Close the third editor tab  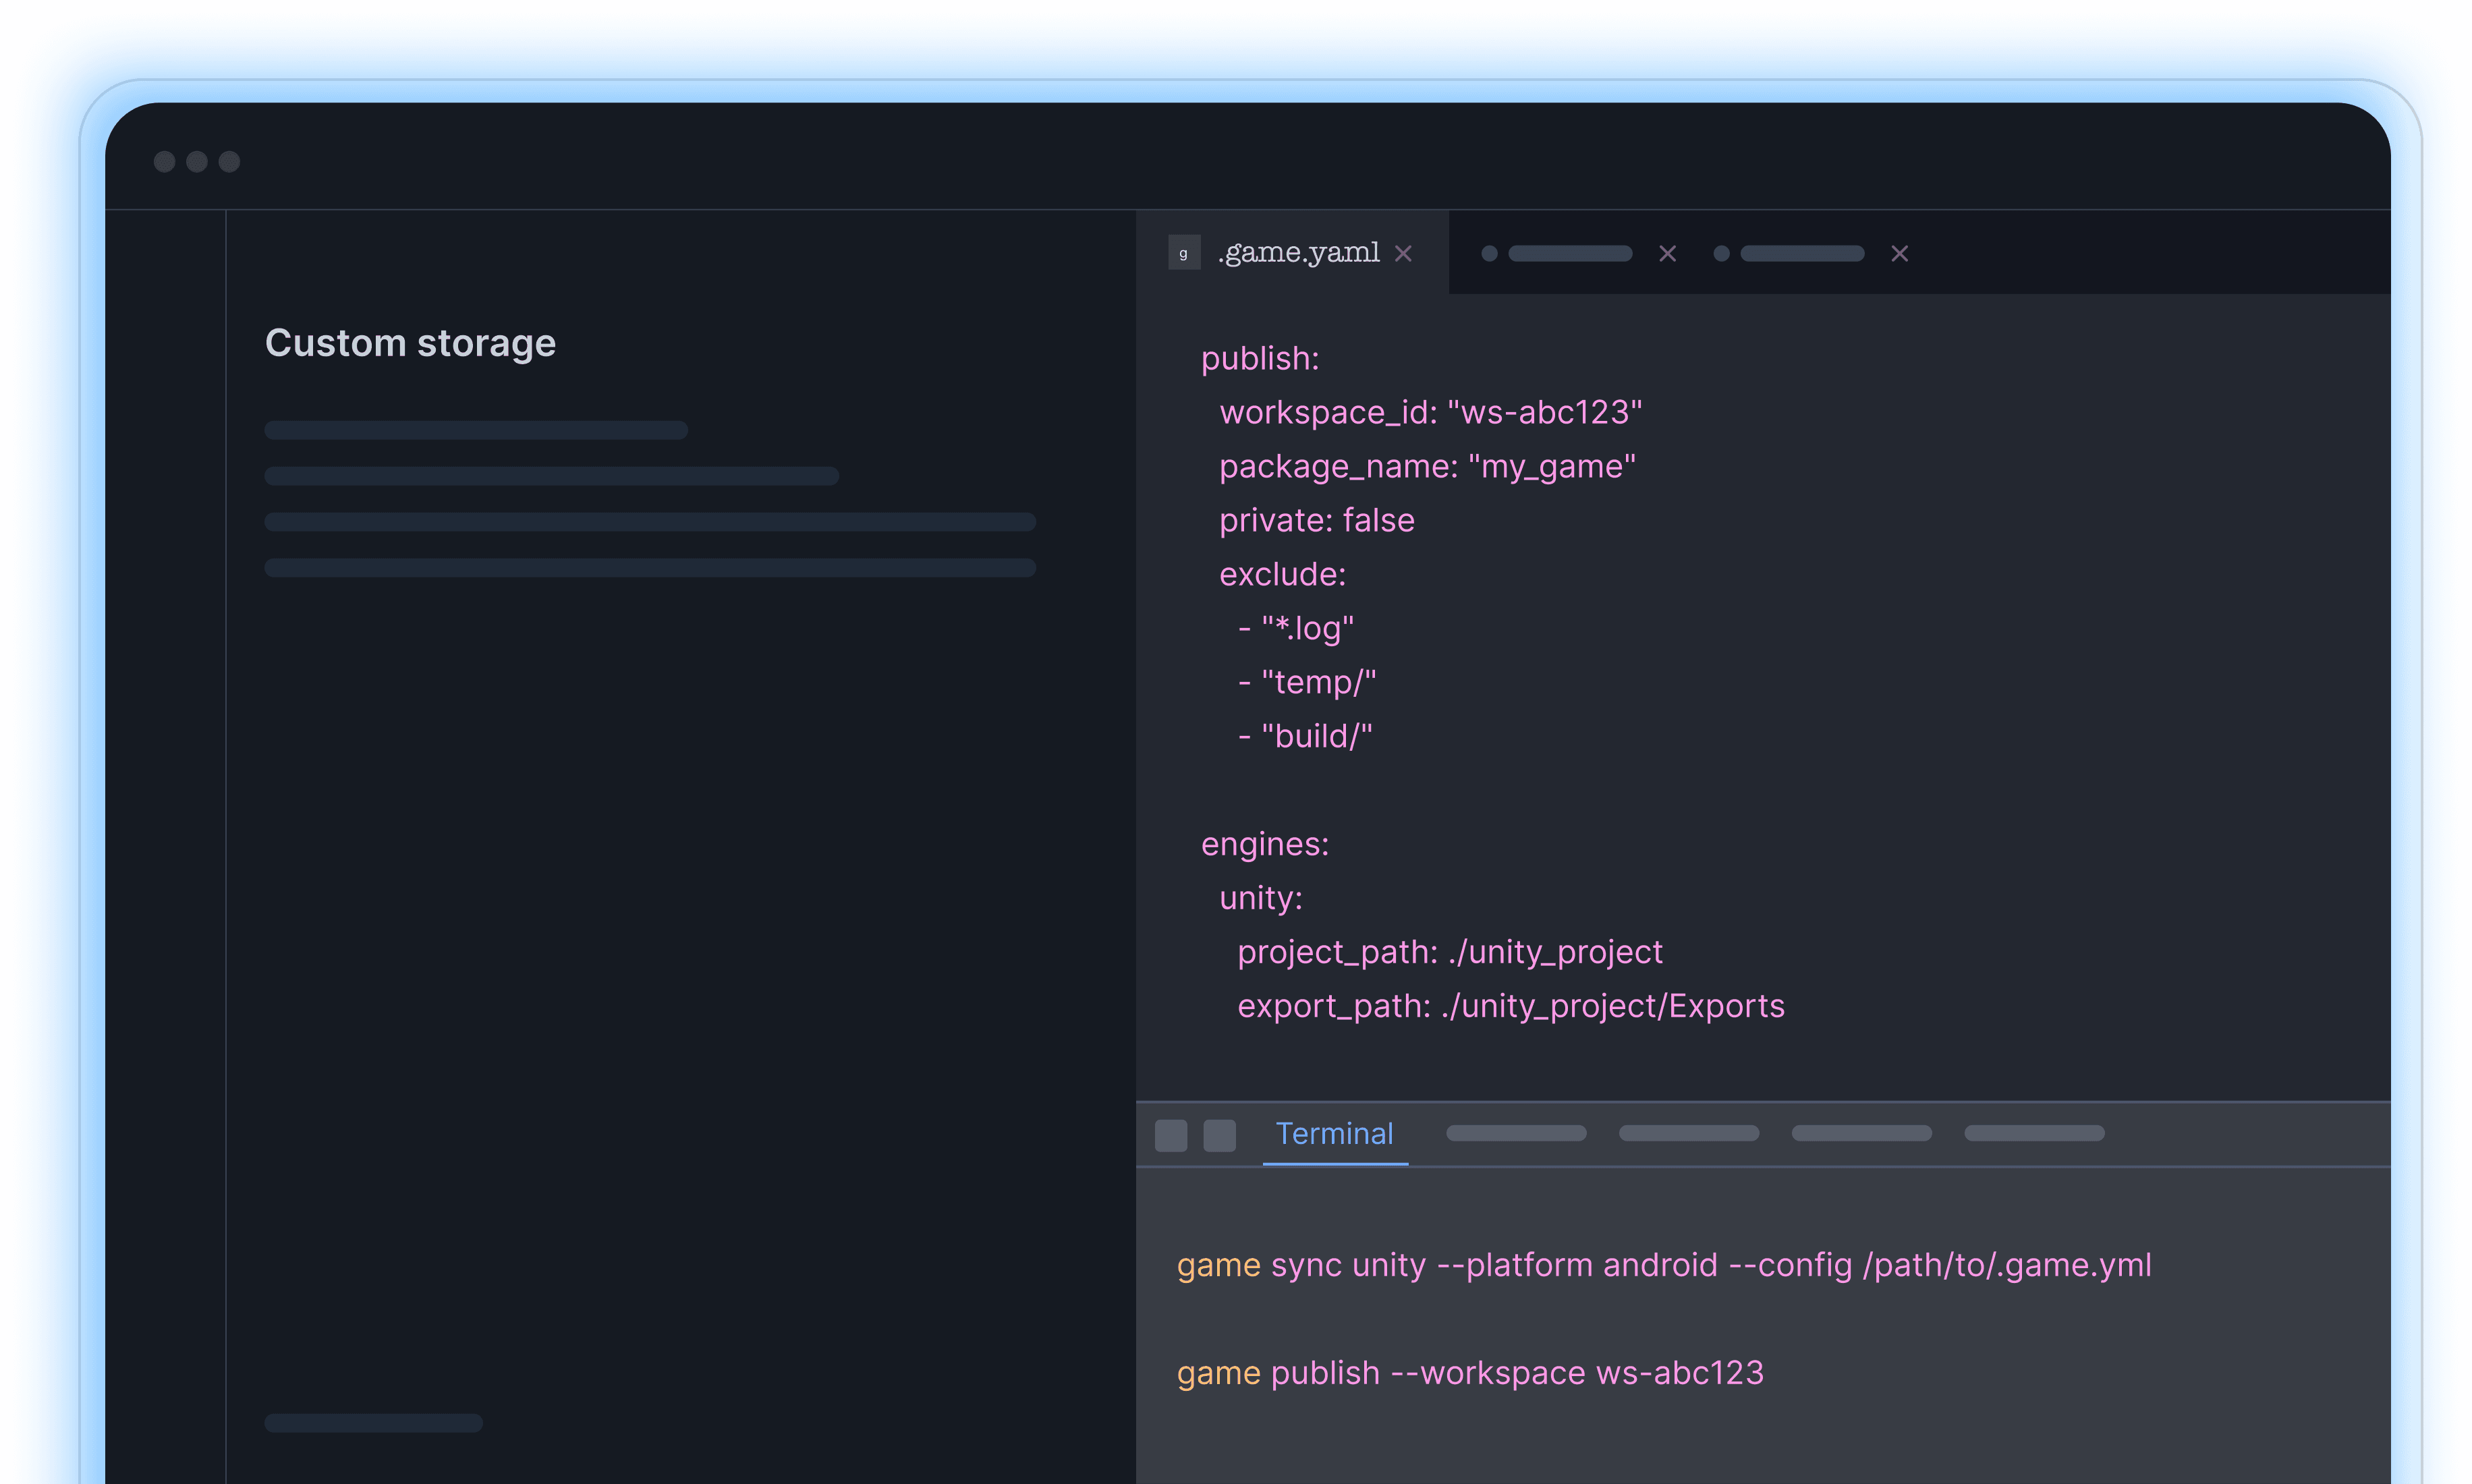pyautogui.click(x=1899, y=254)
